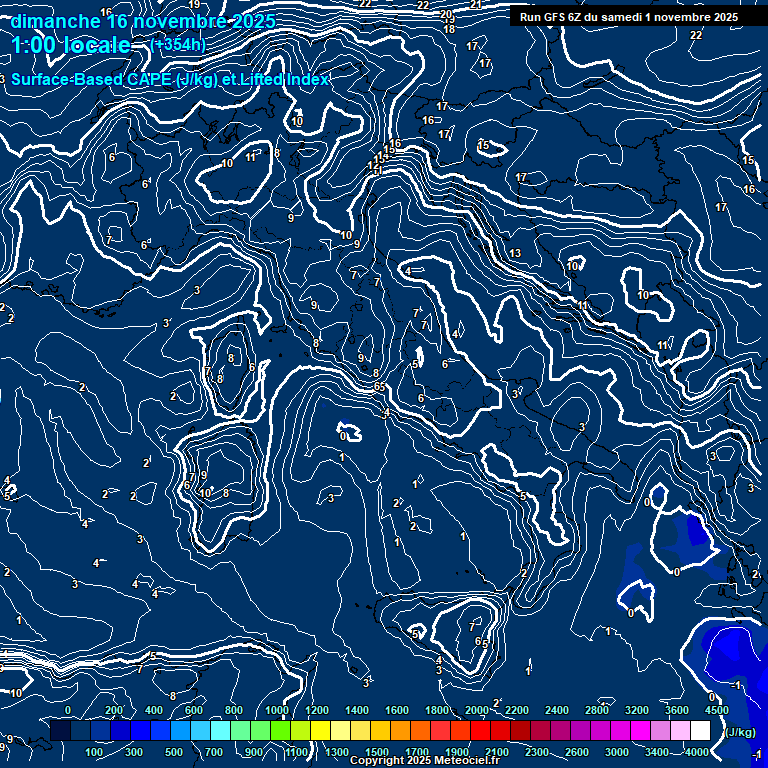Click the '200' legend value

tap(114, 710)
